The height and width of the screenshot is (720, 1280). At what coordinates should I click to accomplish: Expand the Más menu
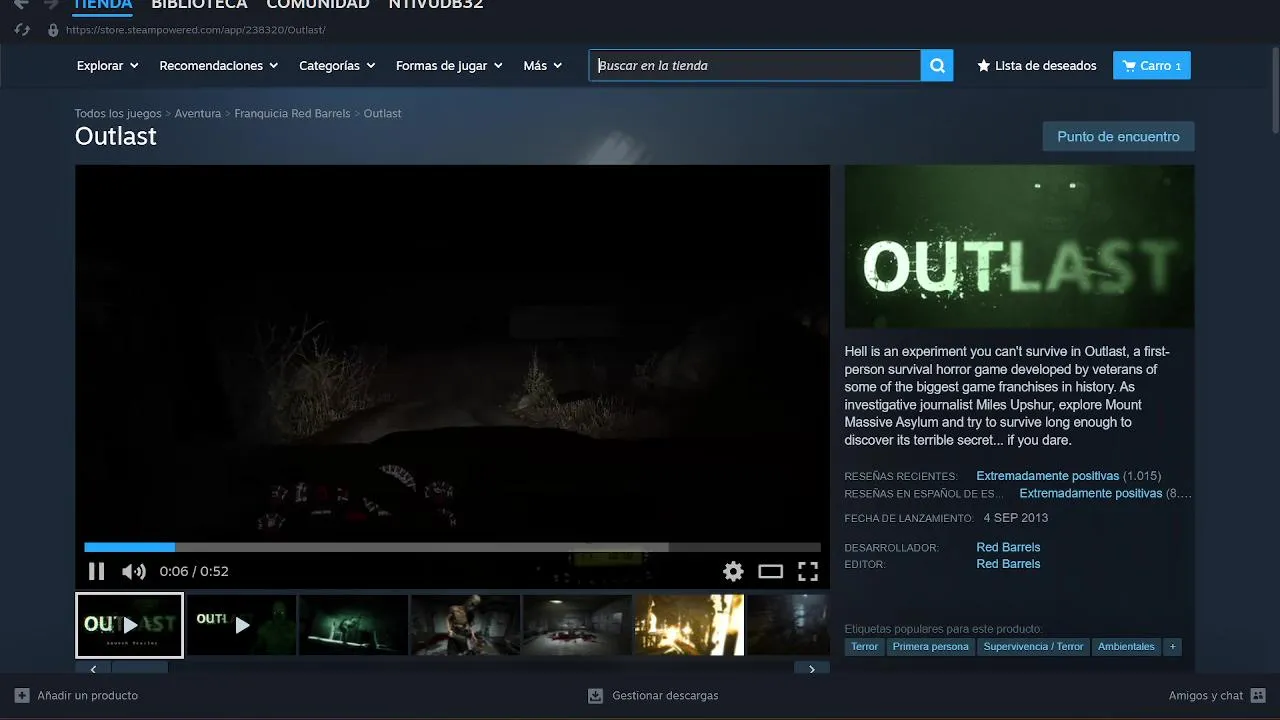click(x=543, y=66)
